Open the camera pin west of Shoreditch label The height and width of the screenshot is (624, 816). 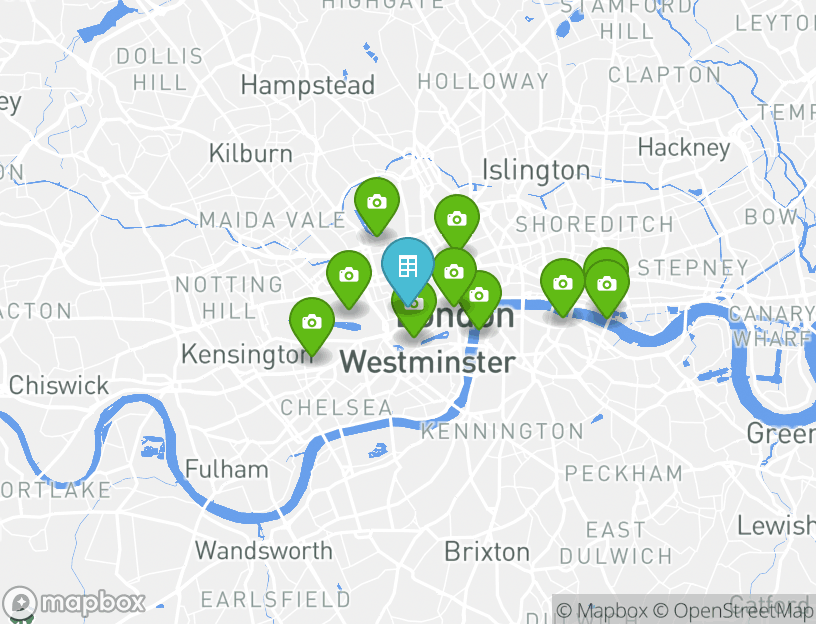456,219
